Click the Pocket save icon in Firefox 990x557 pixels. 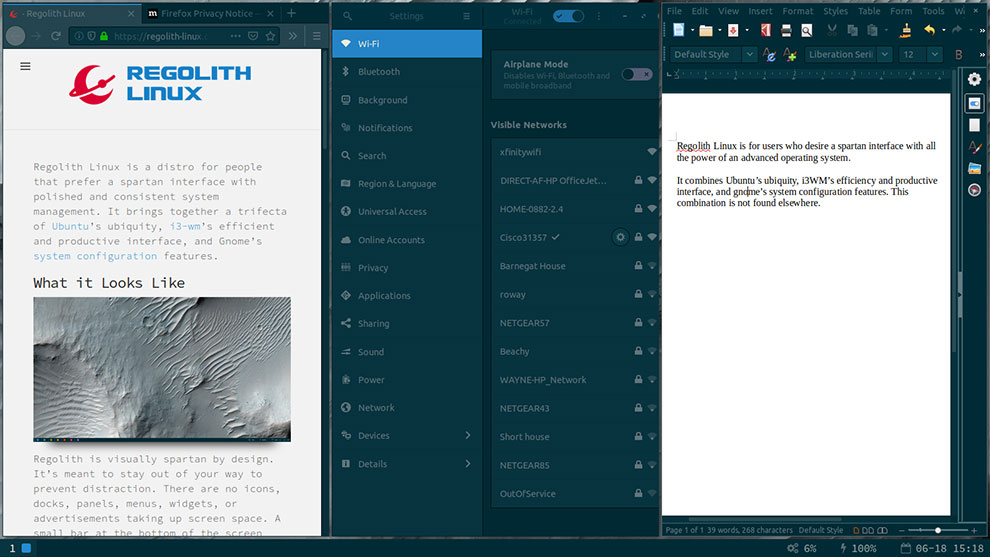pos(253,37)
